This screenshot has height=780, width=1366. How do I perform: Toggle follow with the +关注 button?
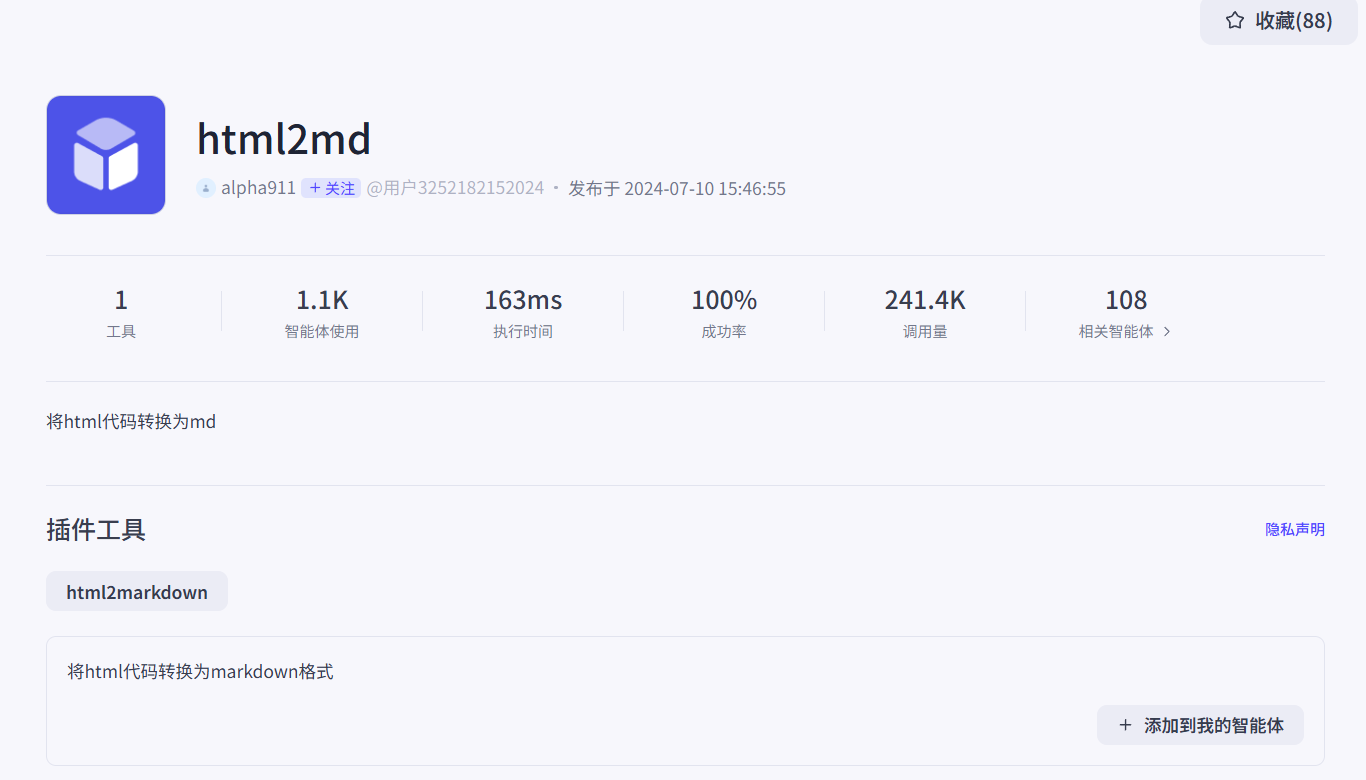click(331, 188)
